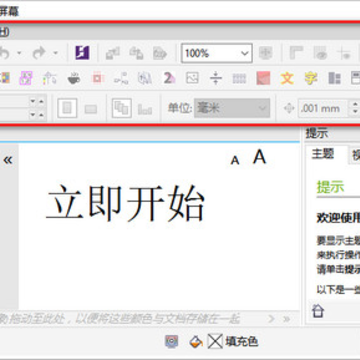Open the 单位 units dropdown showing 毫米
Viewport: 360px width, 360px height.
point(232,108)
